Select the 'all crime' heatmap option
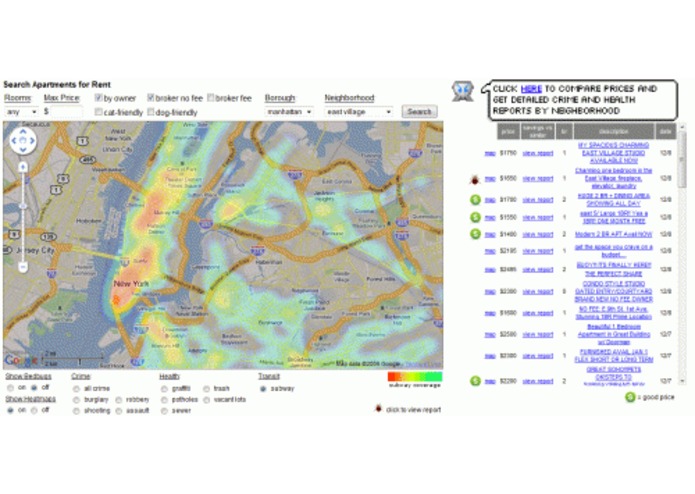 click(76, 389)
